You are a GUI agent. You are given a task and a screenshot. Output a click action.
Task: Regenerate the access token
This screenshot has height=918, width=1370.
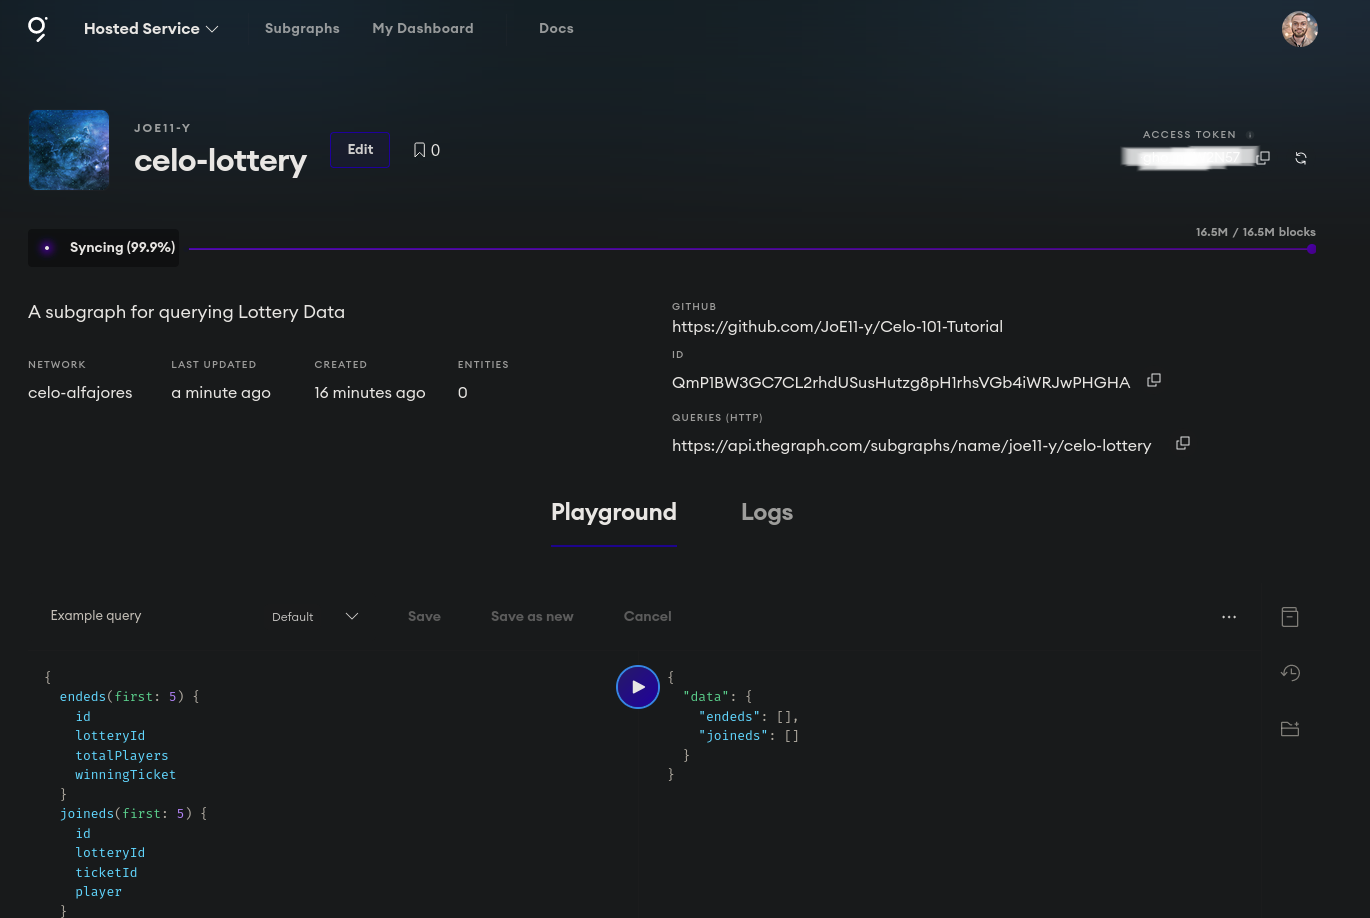[x=1301, y=158]
